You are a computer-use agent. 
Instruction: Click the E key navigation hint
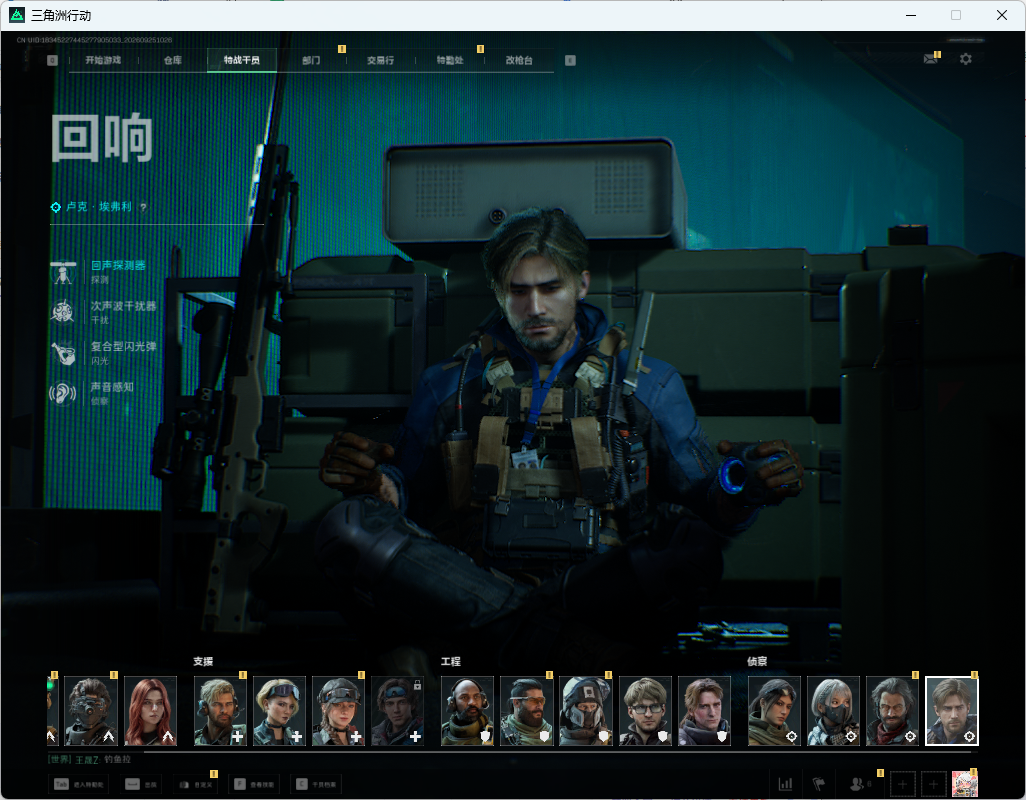tap(570, 60)
